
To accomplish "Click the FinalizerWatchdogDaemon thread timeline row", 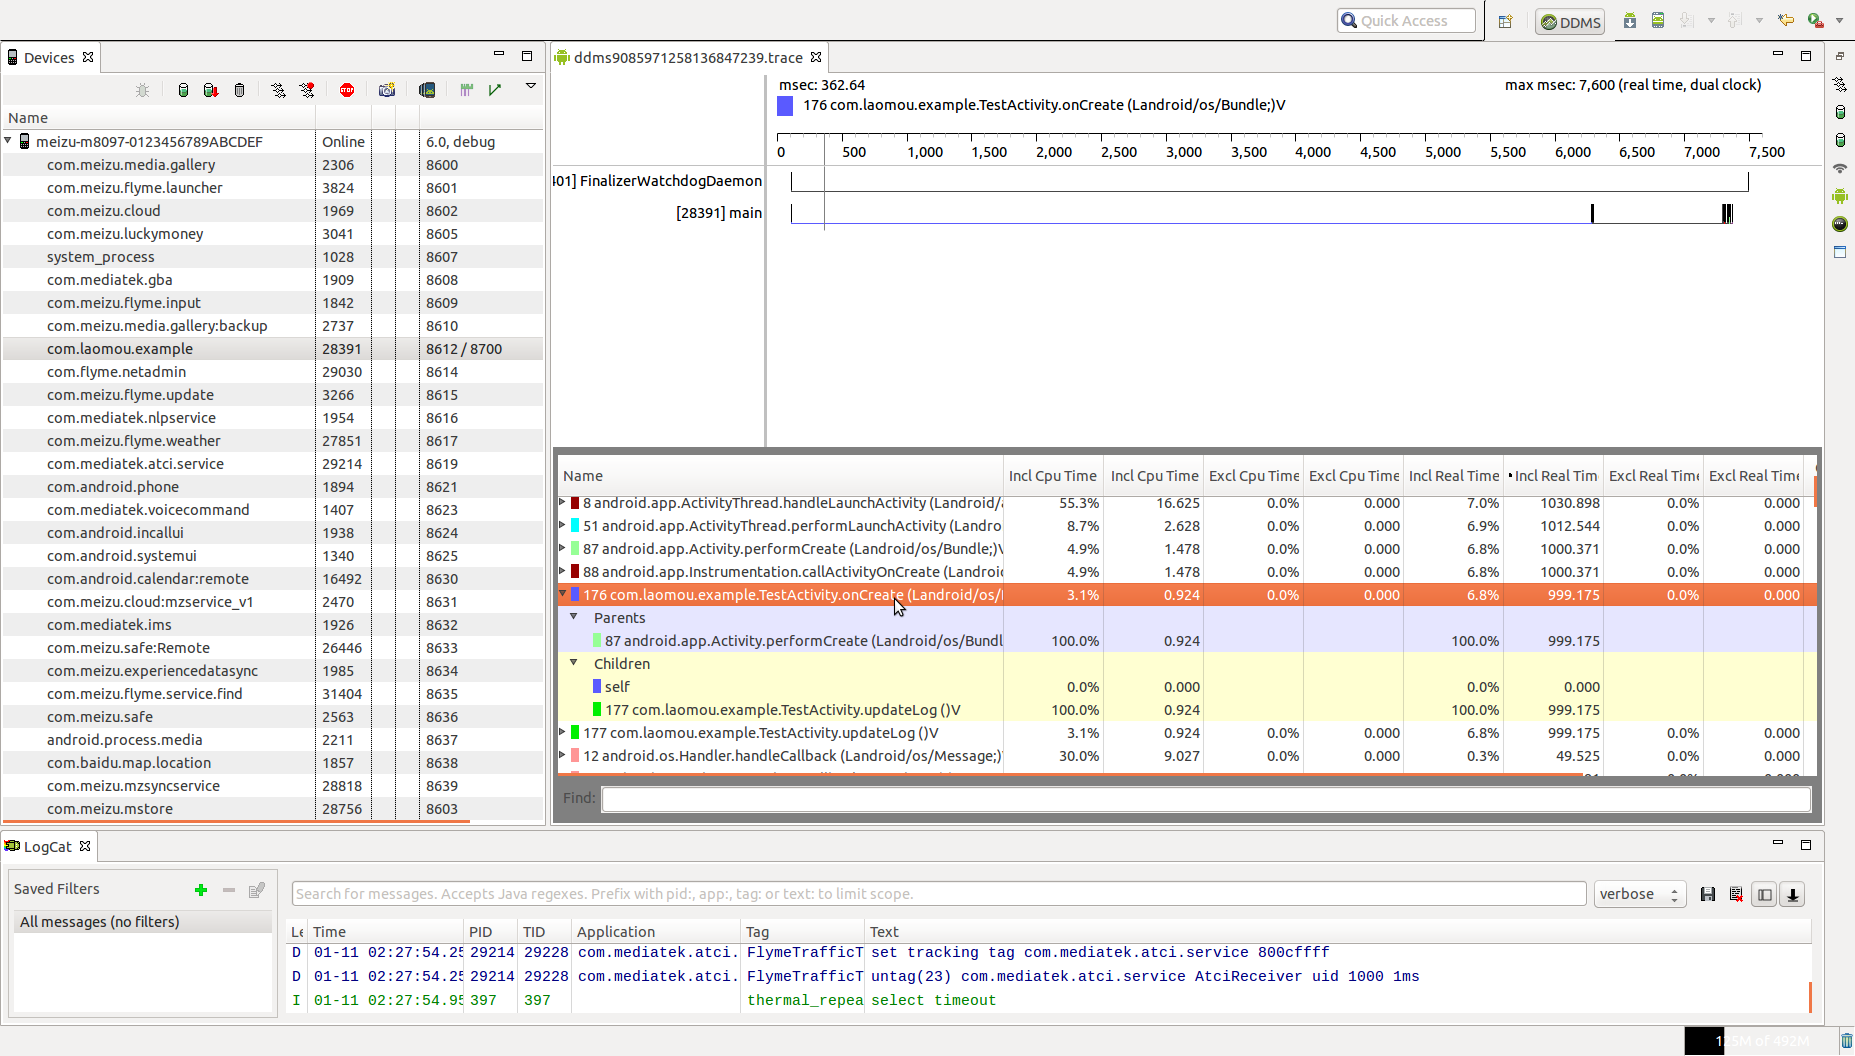I will 1269,181.
